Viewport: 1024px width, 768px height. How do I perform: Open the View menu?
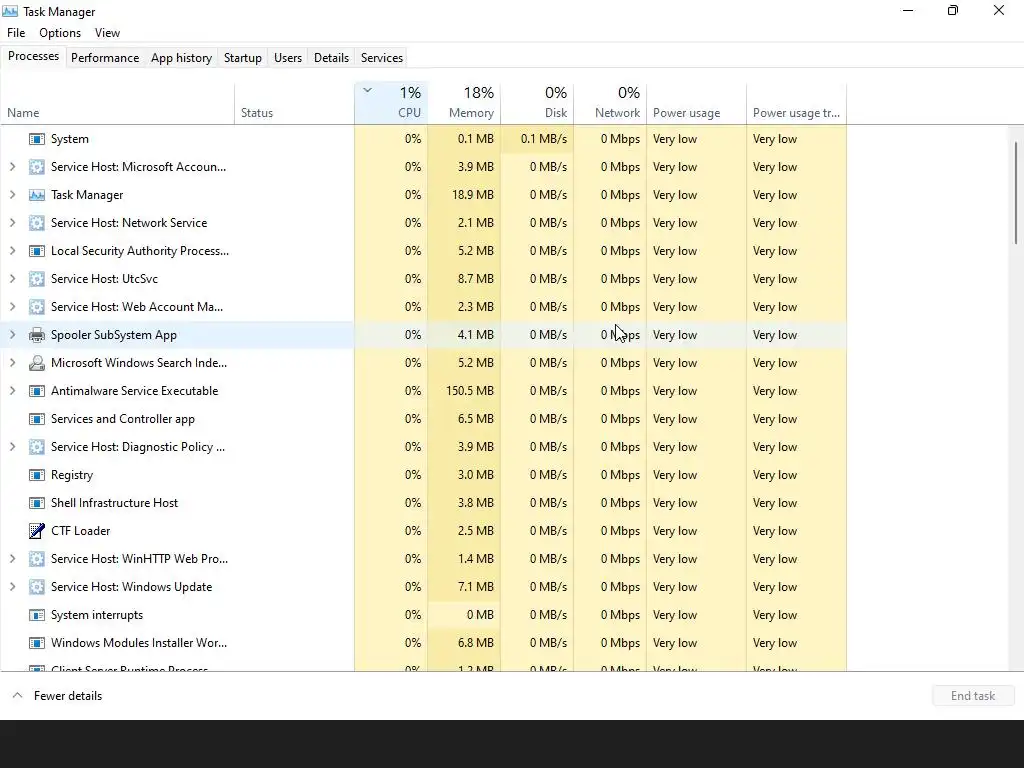click(x=107, y=33)
